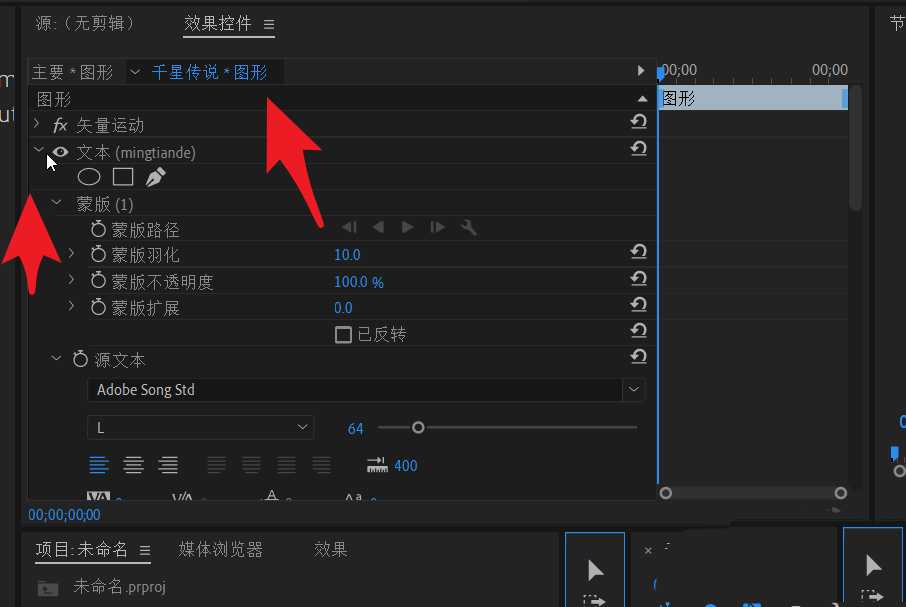Image resolution: width=906 pixels, height=607 pixels.
Task: Reset 矢量运动 effect
Action: (638, 122)
